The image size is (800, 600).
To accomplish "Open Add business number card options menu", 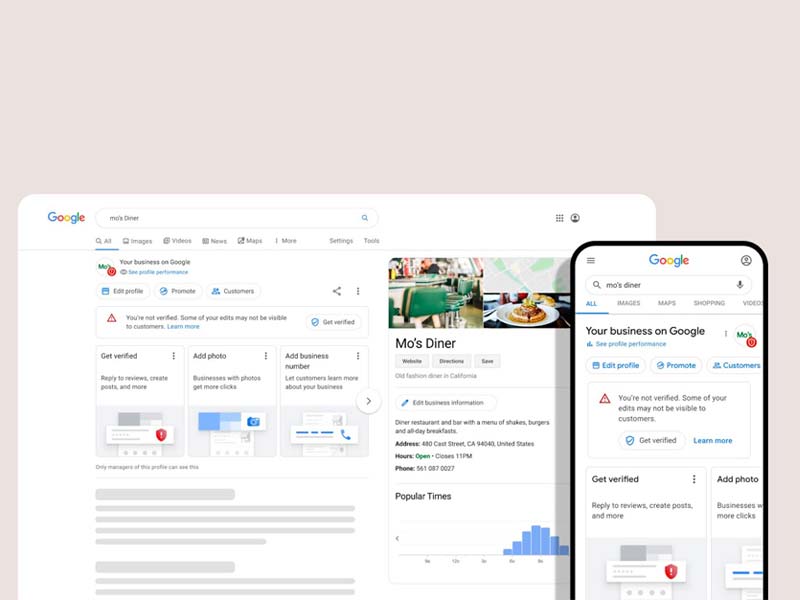I will point(358,356).
